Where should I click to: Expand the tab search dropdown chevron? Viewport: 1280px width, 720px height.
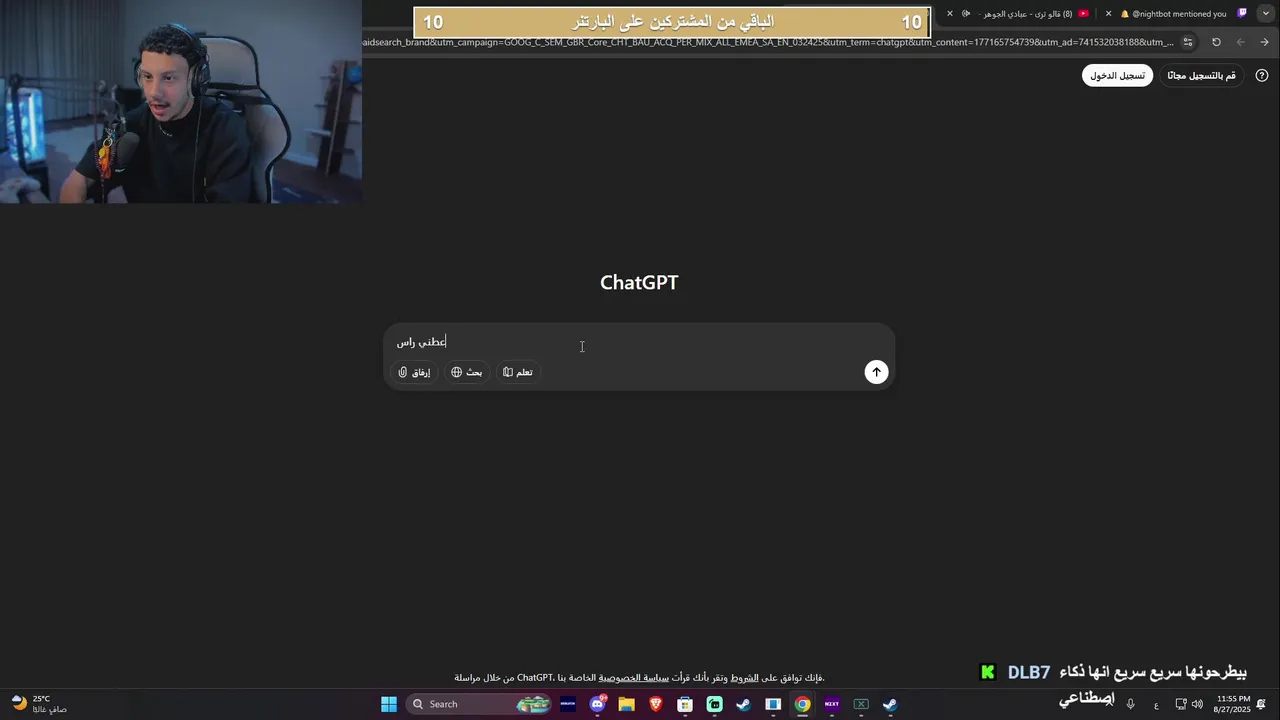(x=1266, y=14)
